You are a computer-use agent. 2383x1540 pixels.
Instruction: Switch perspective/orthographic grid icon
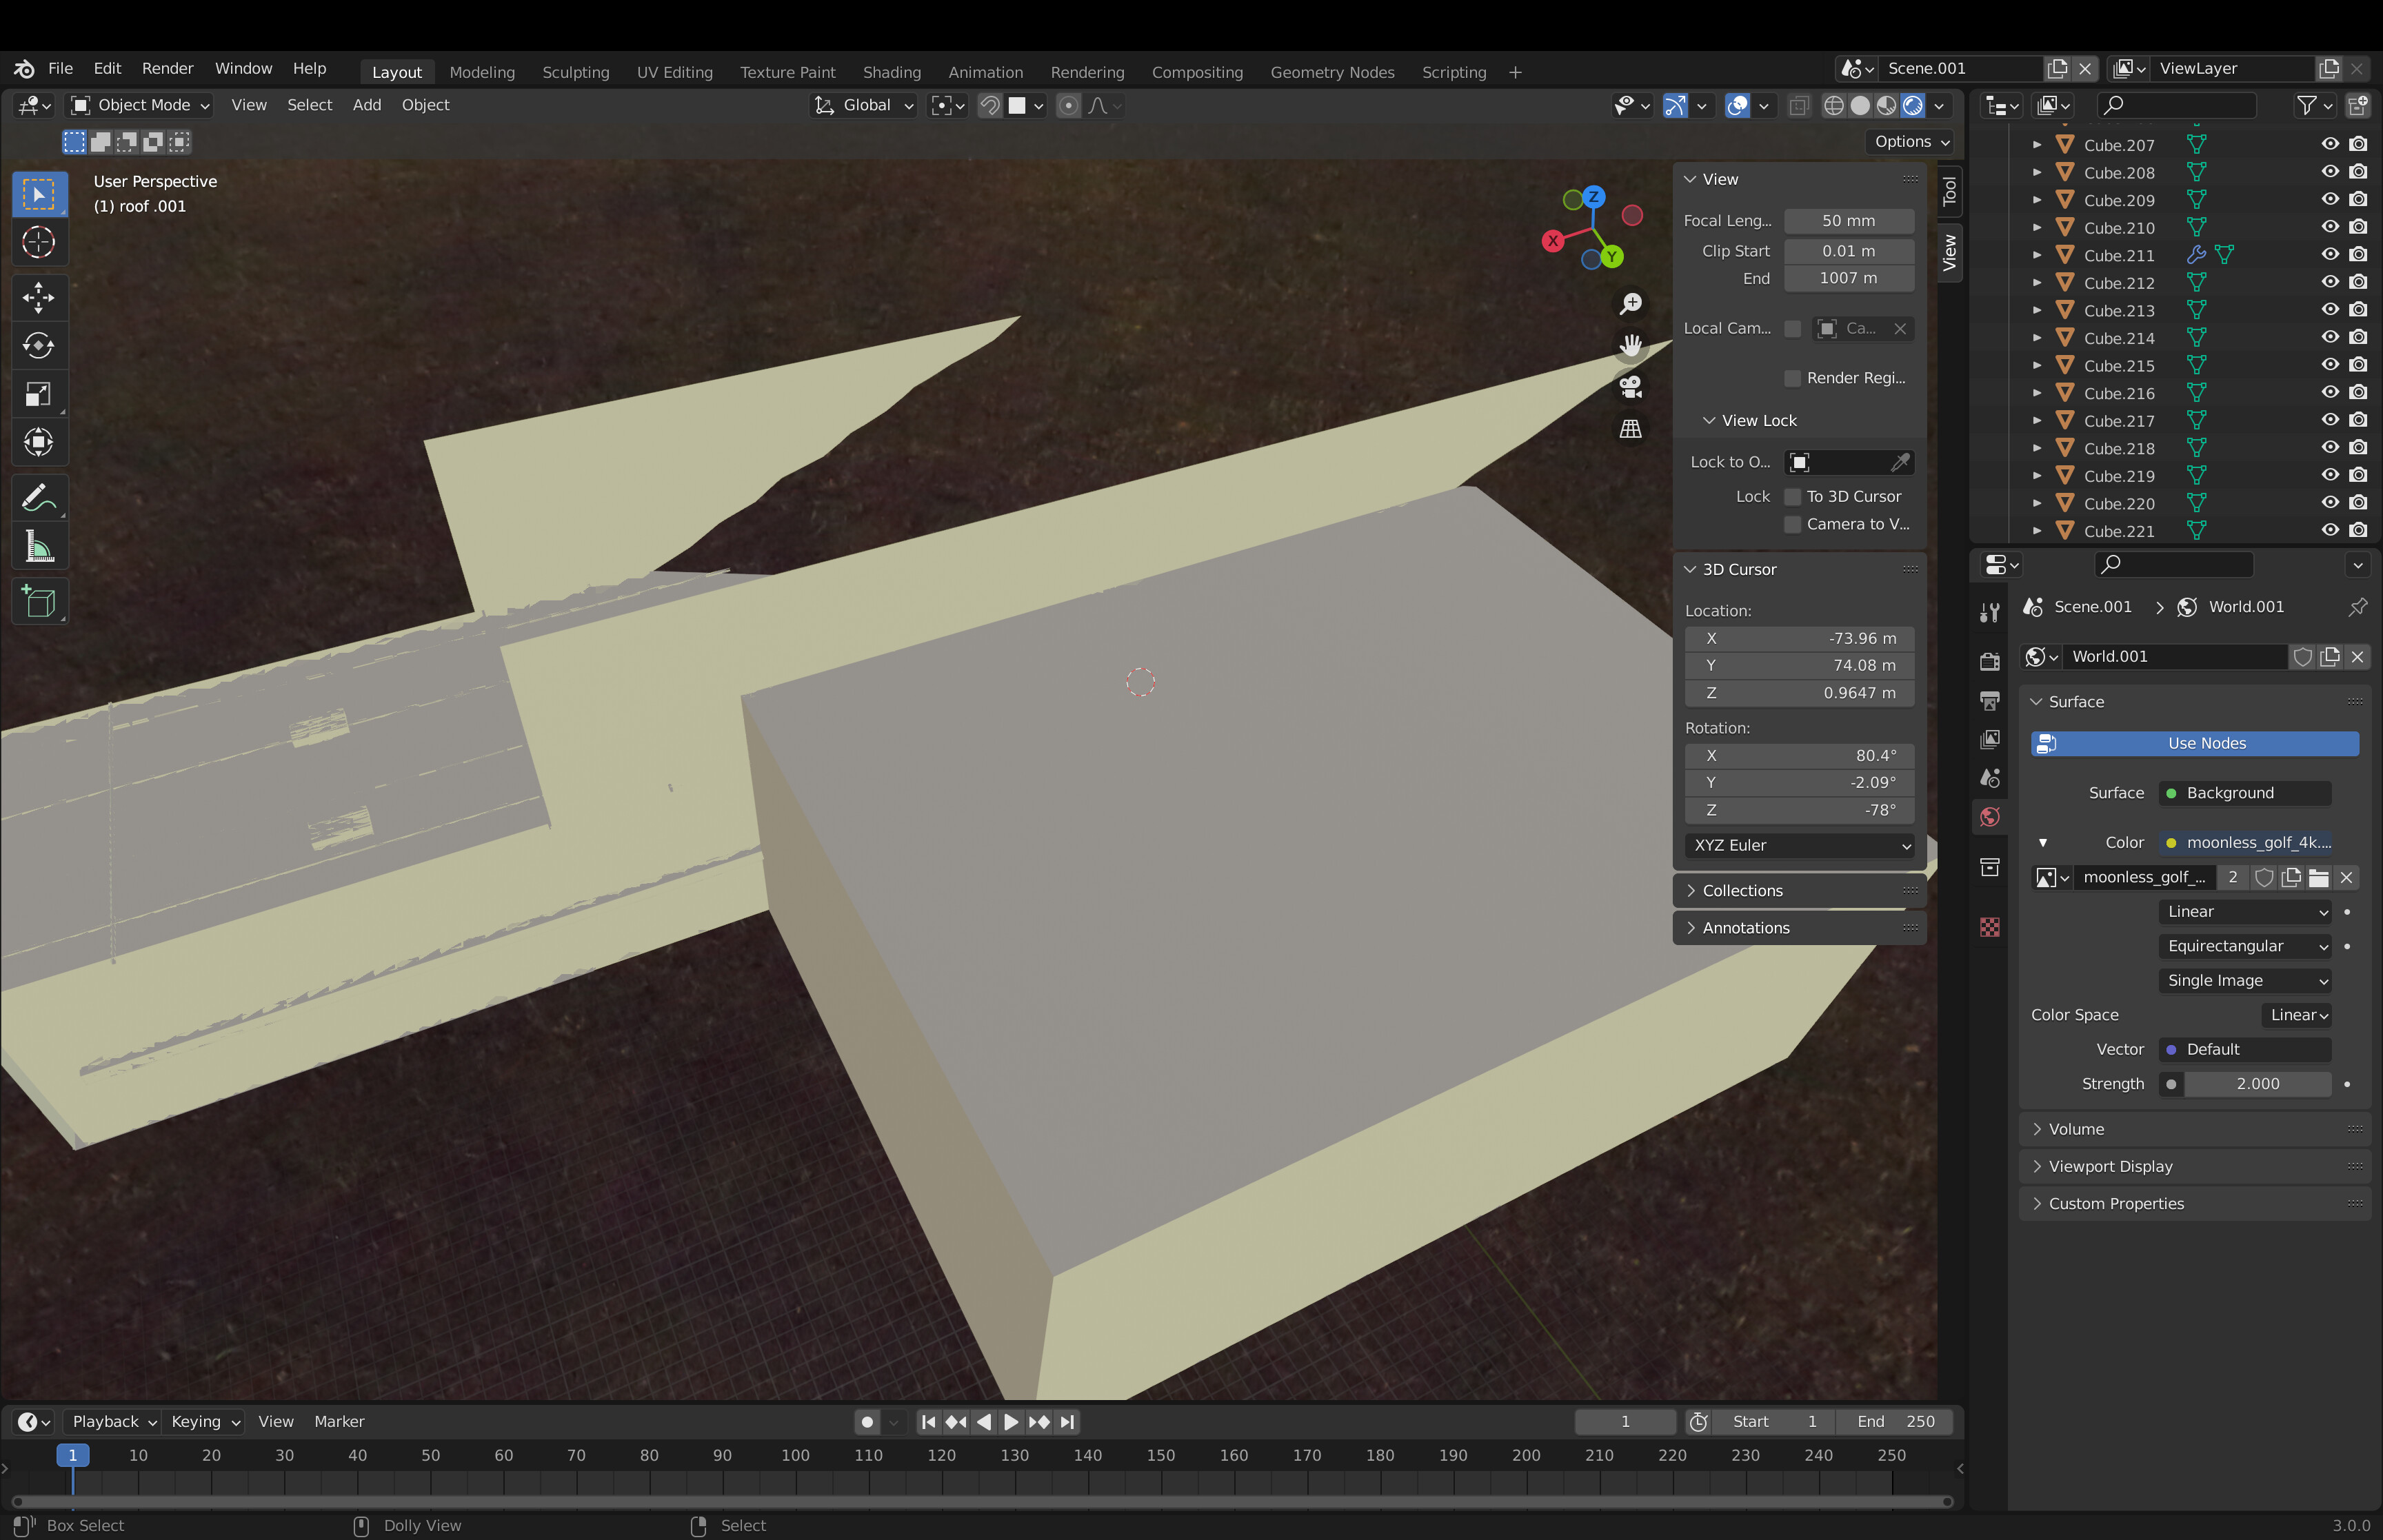point(1630,429)
